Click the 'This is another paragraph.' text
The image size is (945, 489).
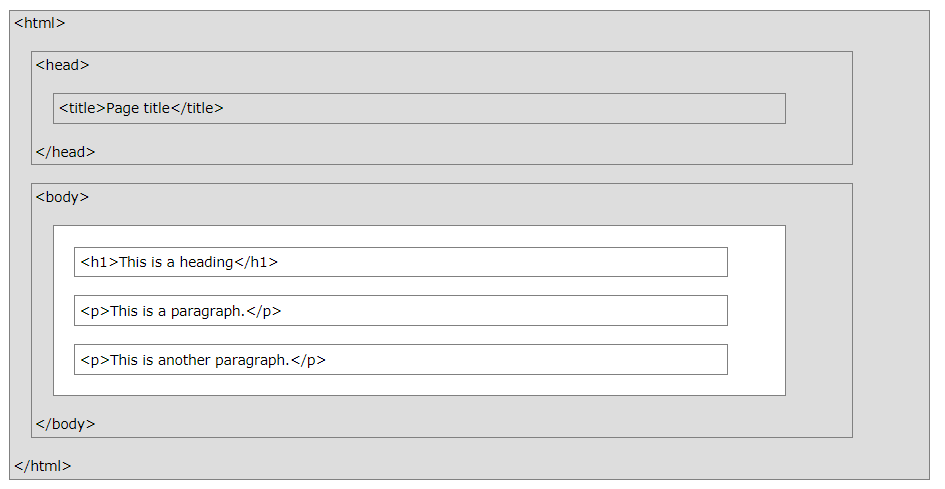199,360
